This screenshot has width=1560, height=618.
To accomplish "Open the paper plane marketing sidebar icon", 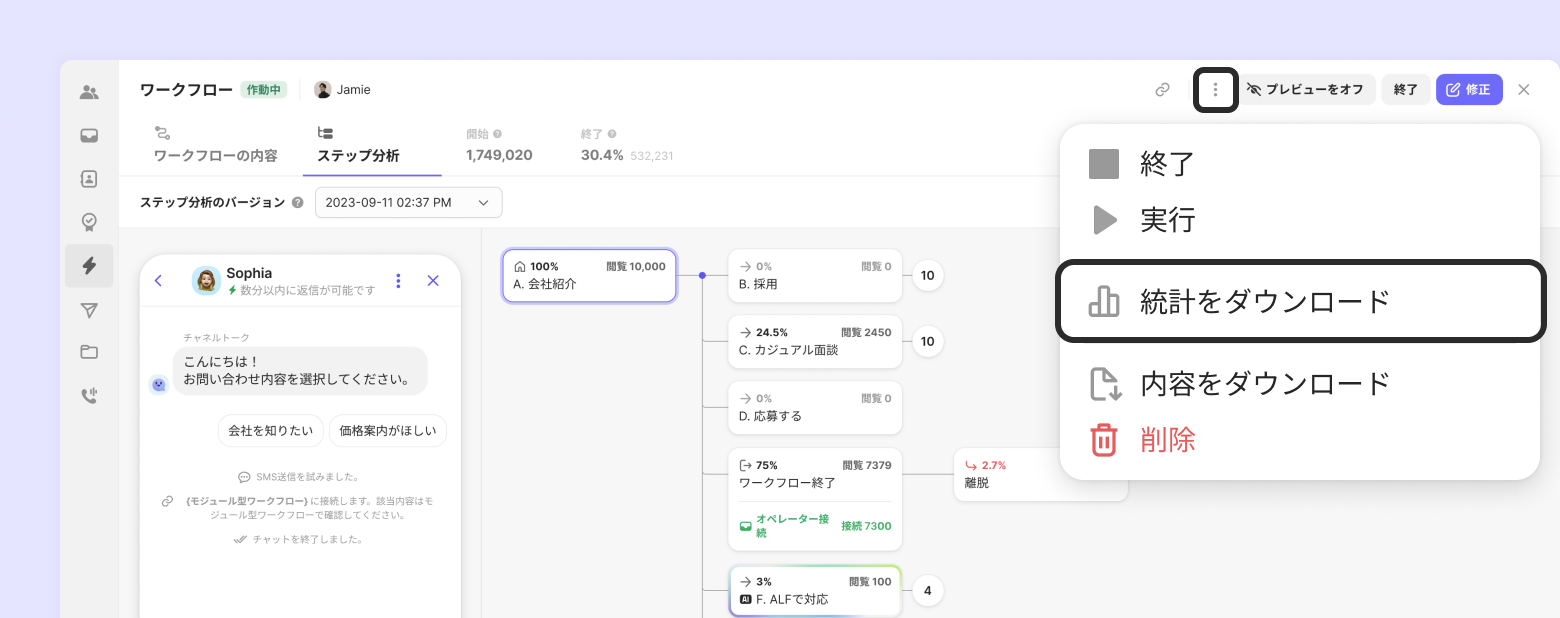I will point(89,310).
